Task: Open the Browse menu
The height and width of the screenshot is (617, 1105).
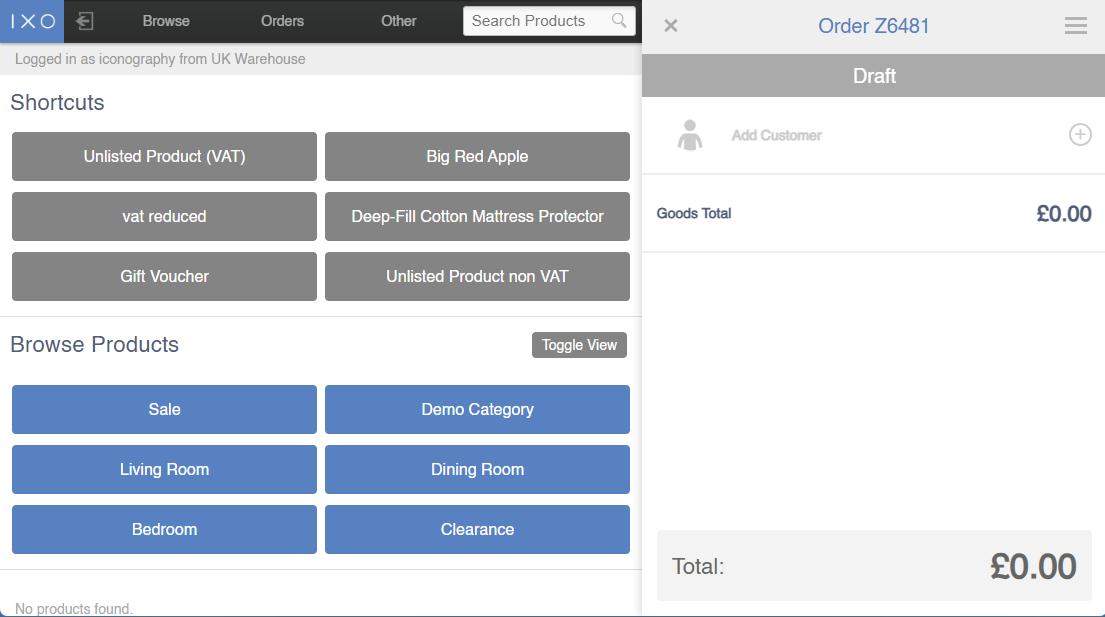Action: tap(166, 21)
